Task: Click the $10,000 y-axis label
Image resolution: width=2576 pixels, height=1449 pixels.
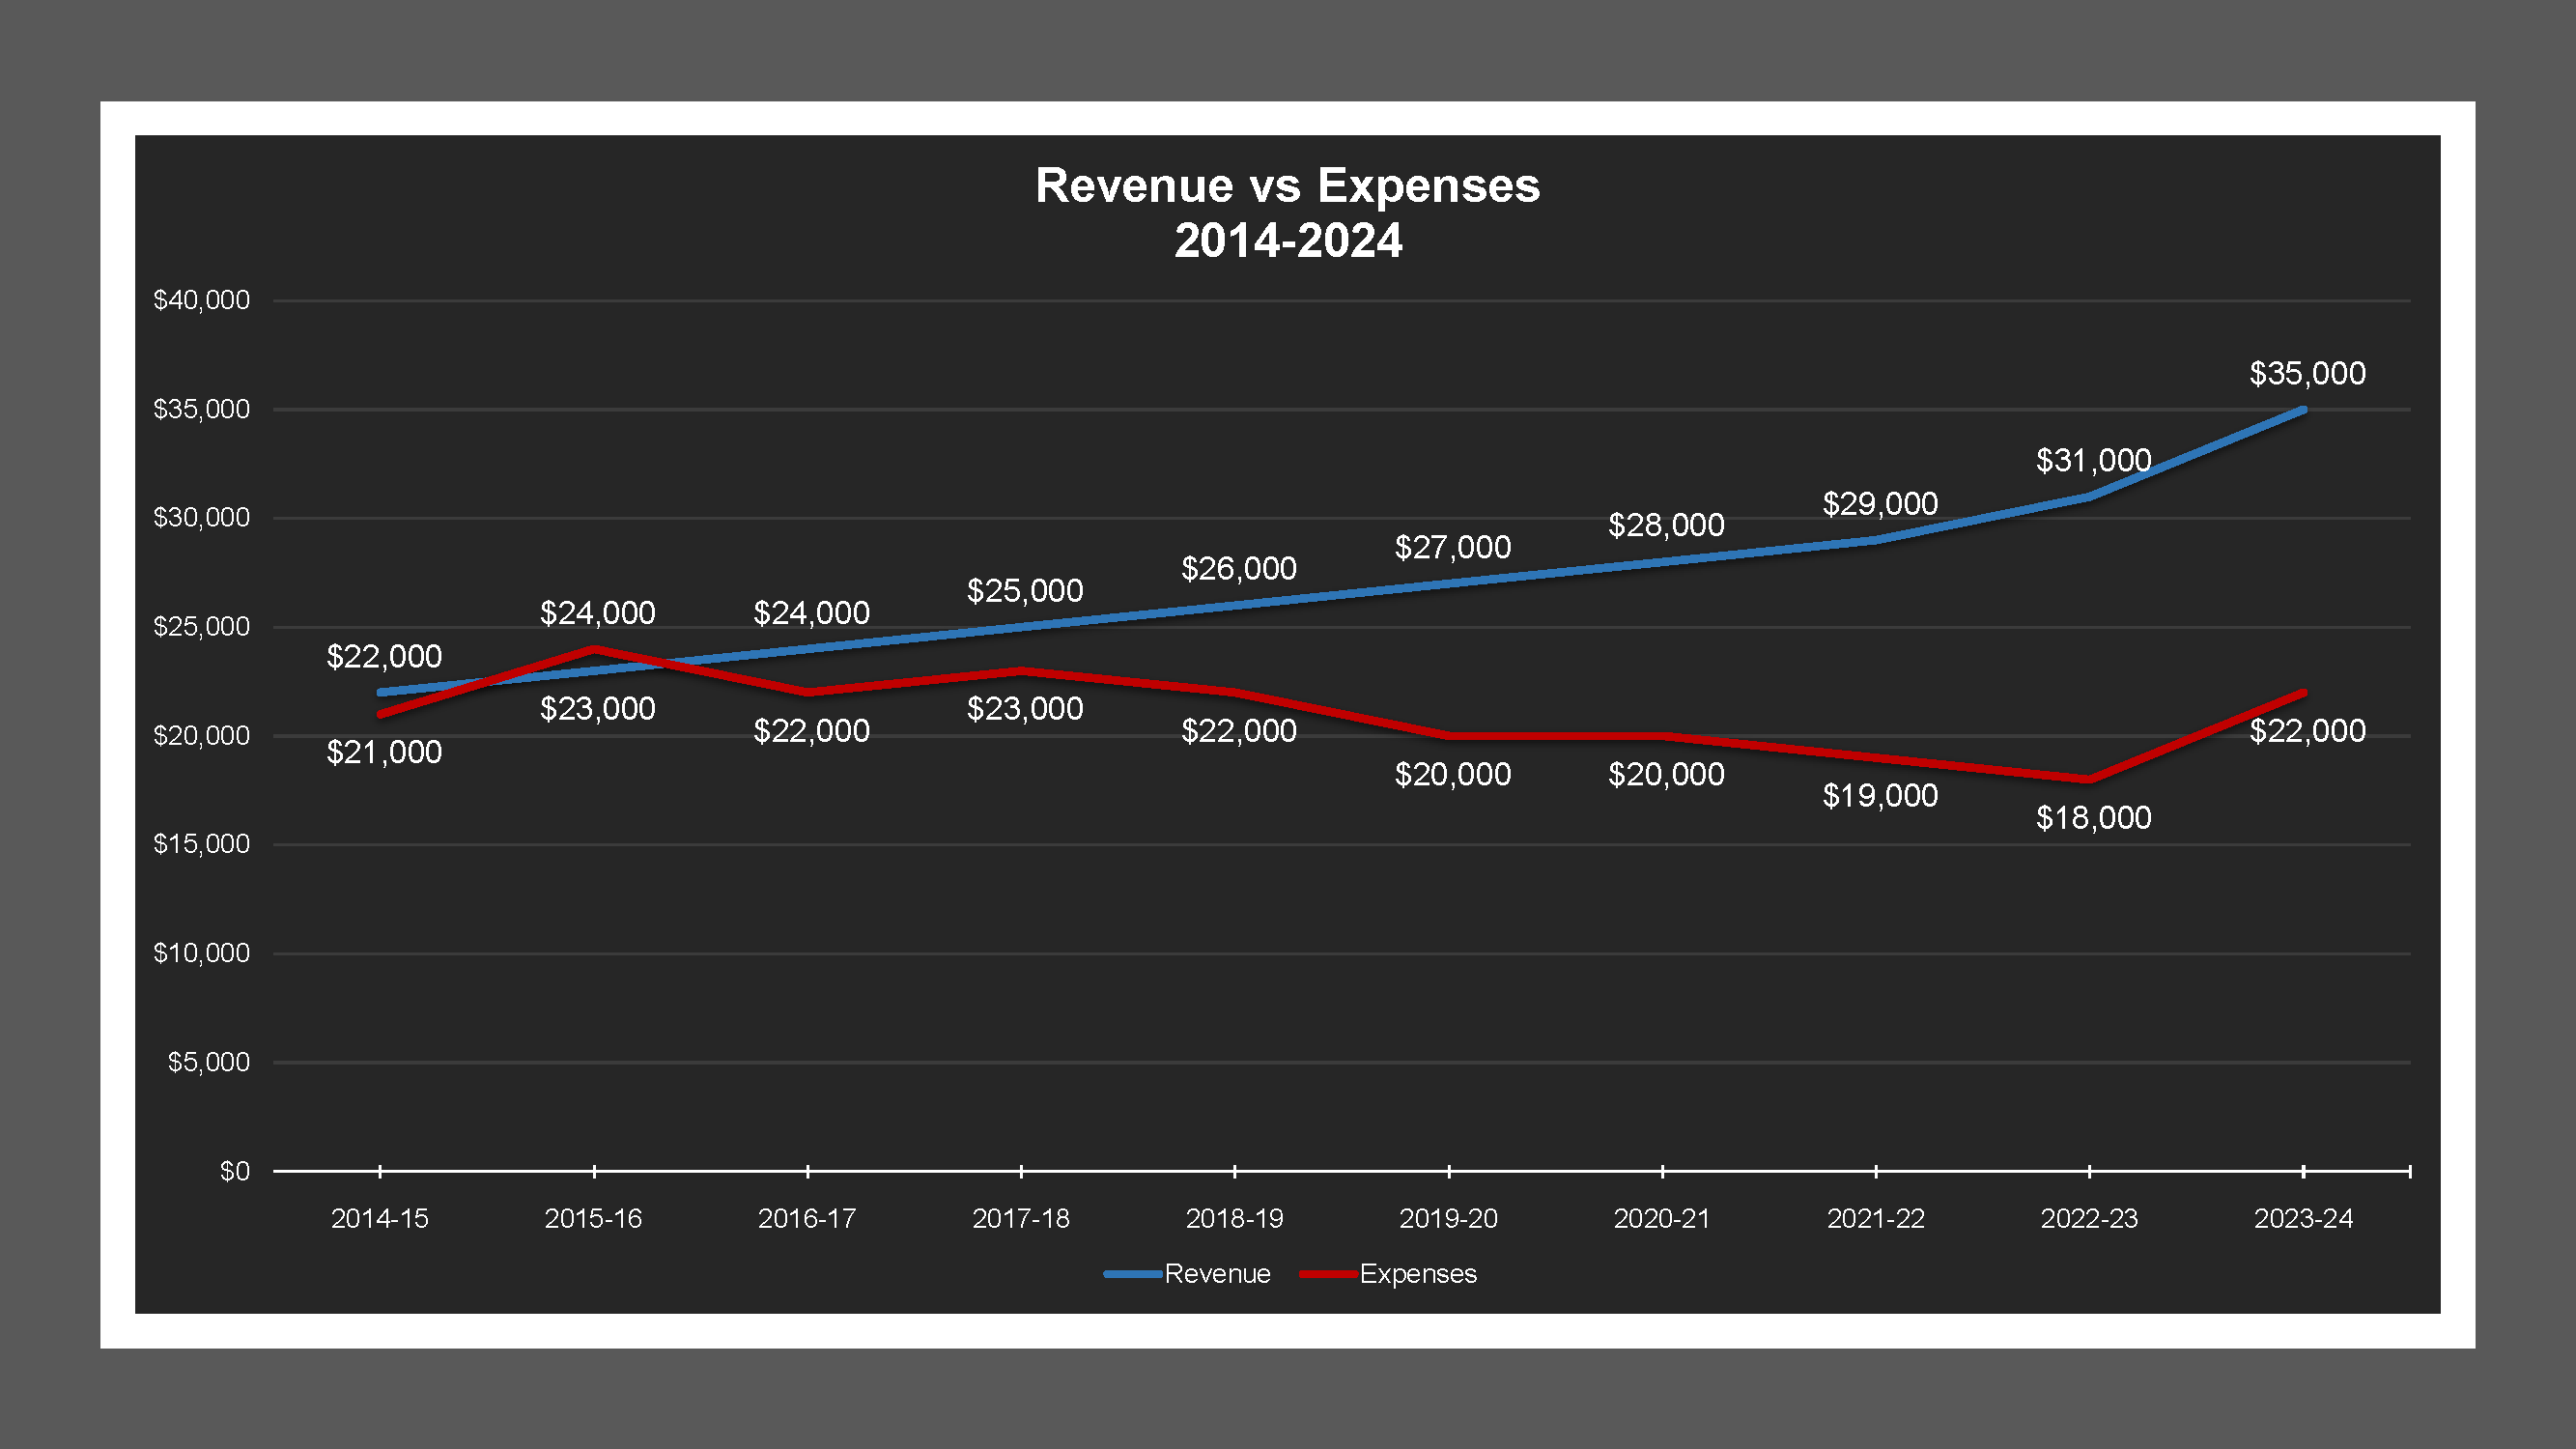Action: pyautogui.click(x=201, y=954)
